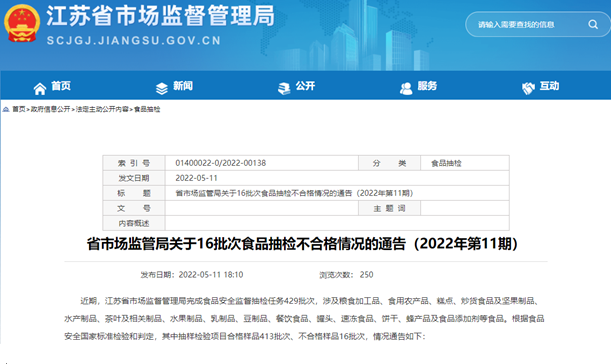Viewport: 611px width, 364px height.
Task: Click the 索引号 label cell
Action: click(134, 163)
